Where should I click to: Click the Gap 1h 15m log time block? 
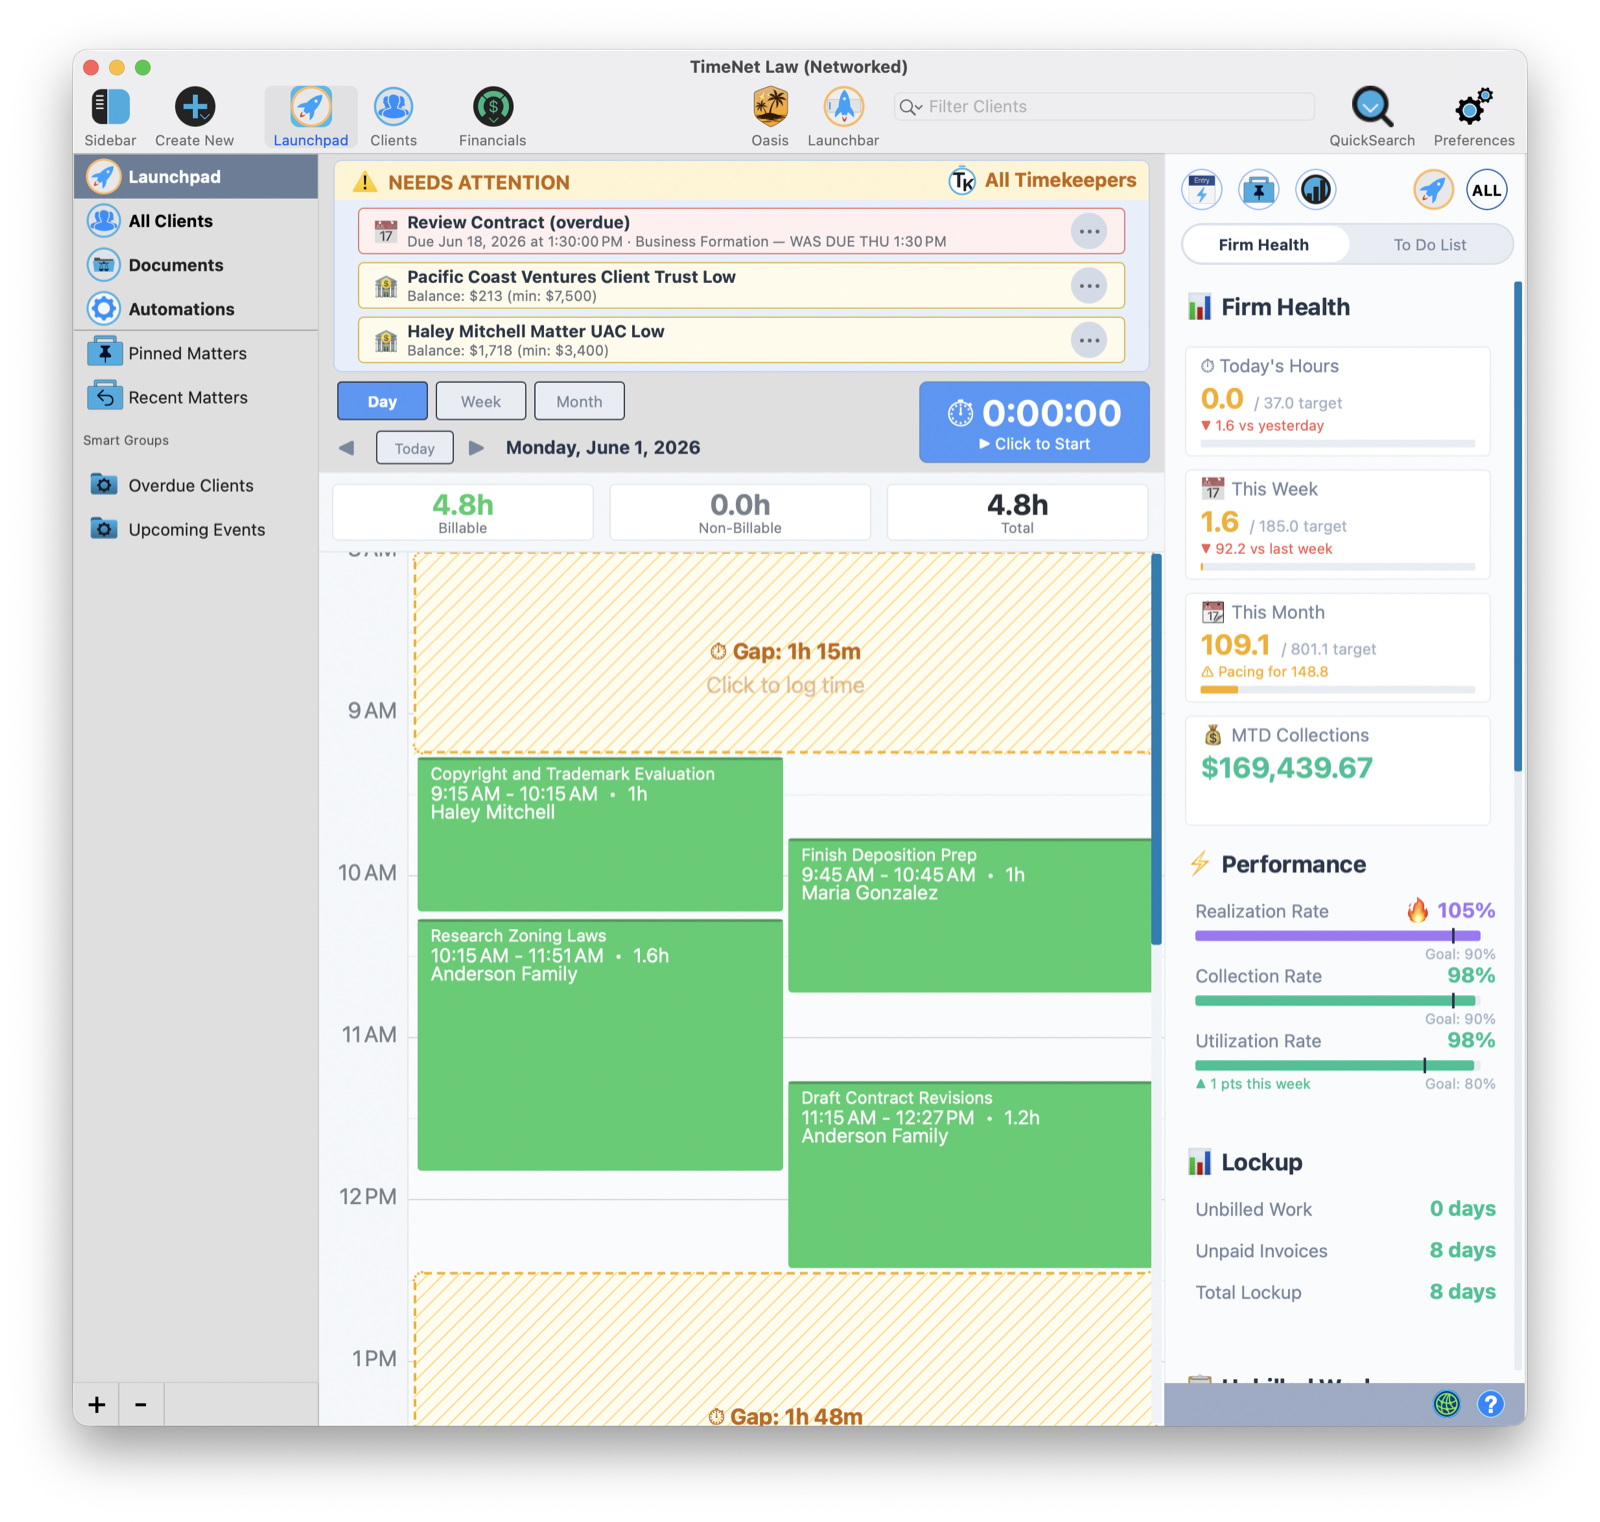(x=783, y=653)
